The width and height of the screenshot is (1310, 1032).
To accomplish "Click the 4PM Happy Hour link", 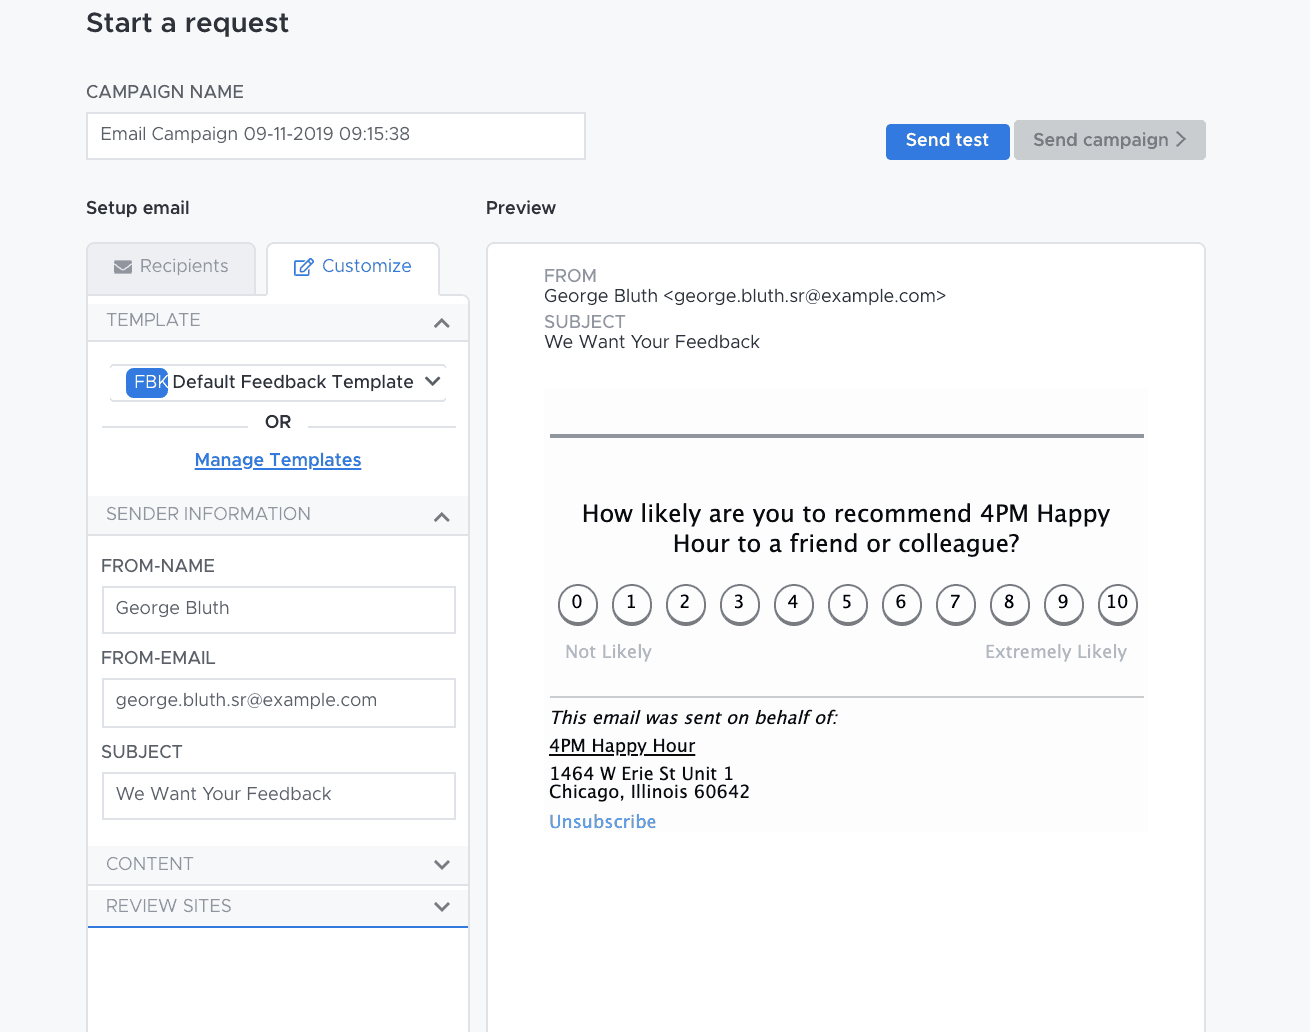I will click(621, 746).
